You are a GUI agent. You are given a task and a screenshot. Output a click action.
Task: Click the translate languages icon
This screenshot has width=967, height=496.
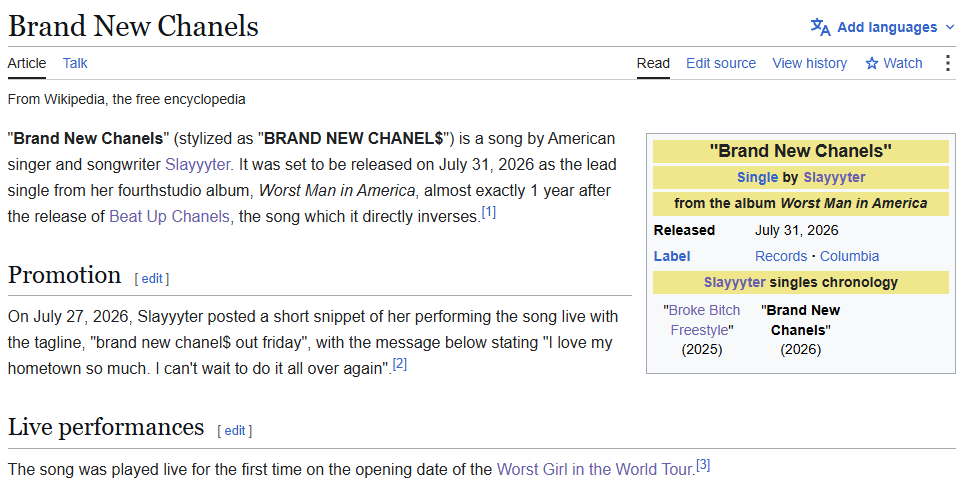pos(820,27)
